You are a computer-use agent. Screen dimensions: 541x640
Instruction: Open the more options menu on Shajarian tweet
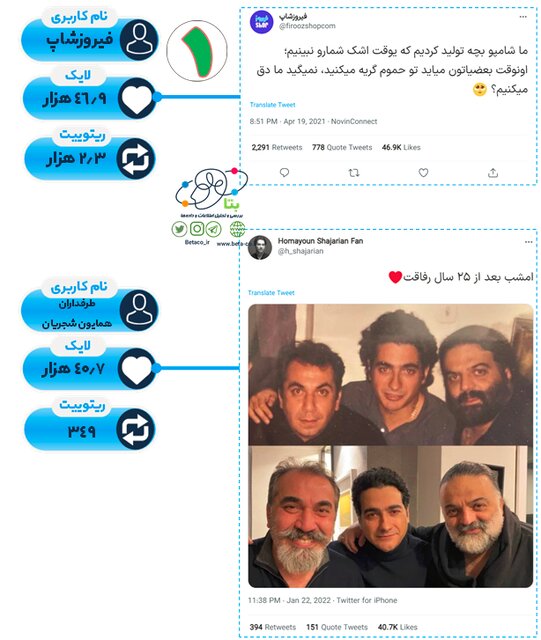[x=529, y=242]
